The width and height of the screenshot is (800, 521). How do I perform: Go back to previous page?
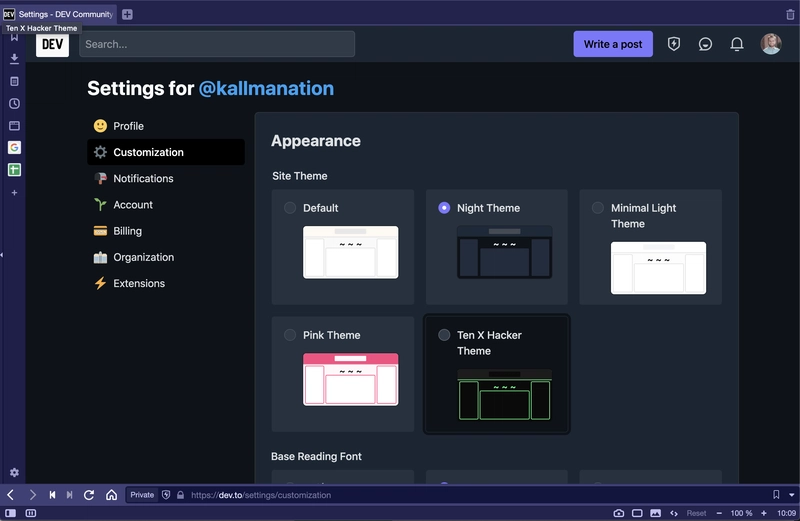click(11, 494)
